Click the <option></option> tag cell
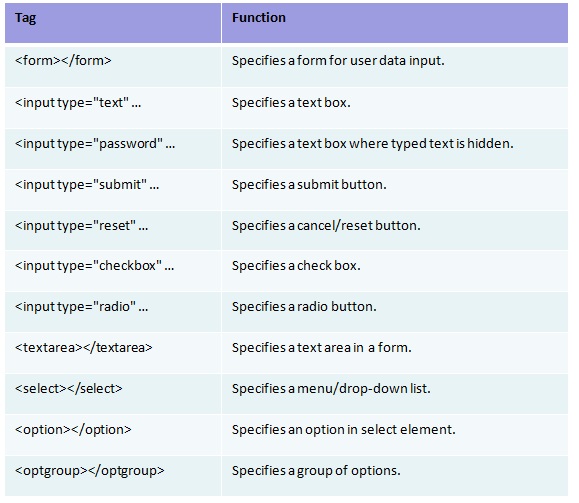 [113, 435]
